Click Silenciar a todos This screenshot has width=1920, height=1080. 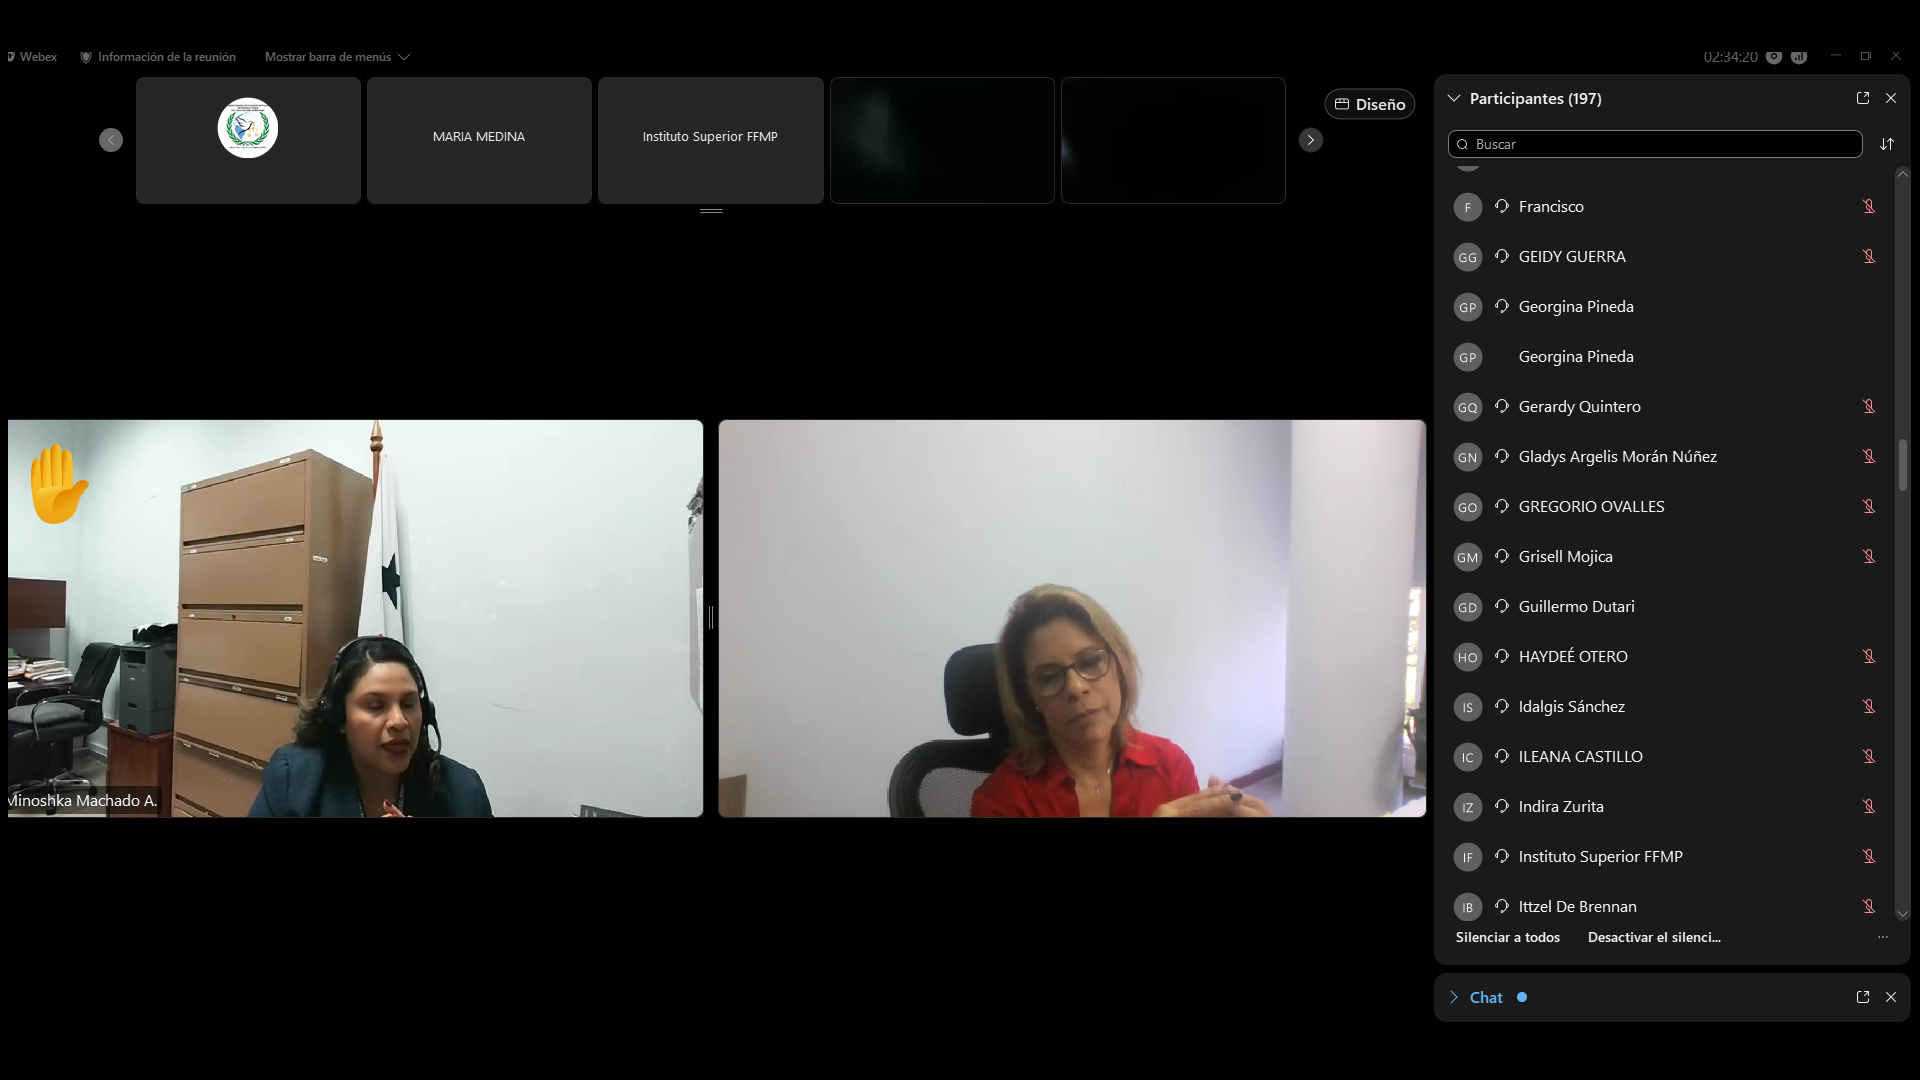(x=1507, y=937)
